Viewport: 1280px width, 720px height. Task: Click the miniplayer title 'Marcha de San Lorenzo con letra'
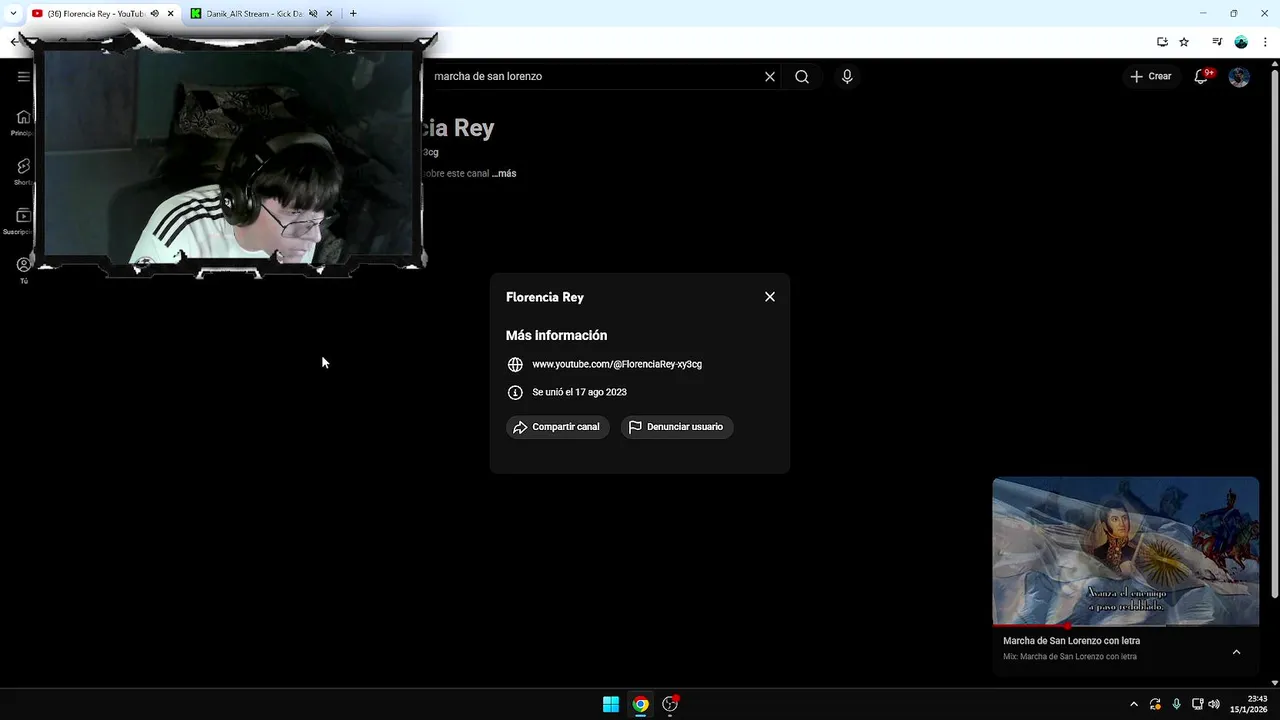[1071, 641]
